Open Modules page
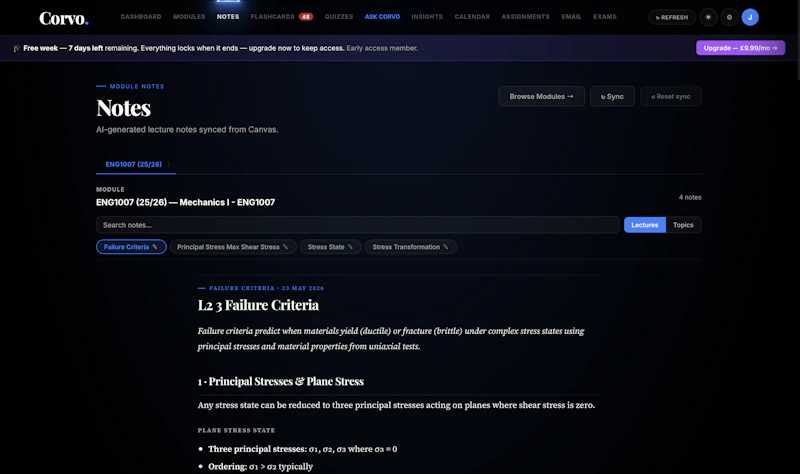This screenshot has height=474, width=800. pyautogui.click(x=189, y=17)
